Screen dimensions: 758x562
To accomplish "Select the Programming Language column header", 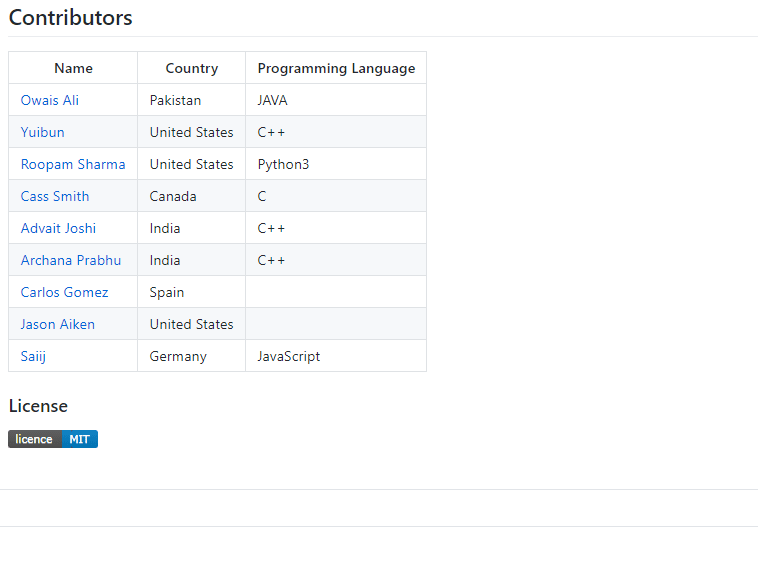I will (x=336, y=68).
